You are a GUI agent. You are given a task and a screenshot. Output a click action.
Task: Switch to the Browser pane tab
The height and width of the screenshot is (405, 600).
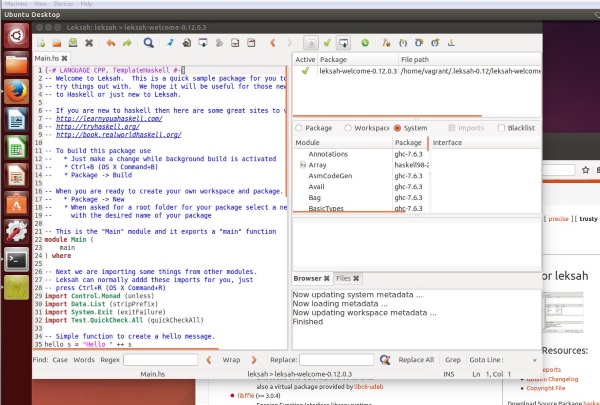(x=308, y=278)
